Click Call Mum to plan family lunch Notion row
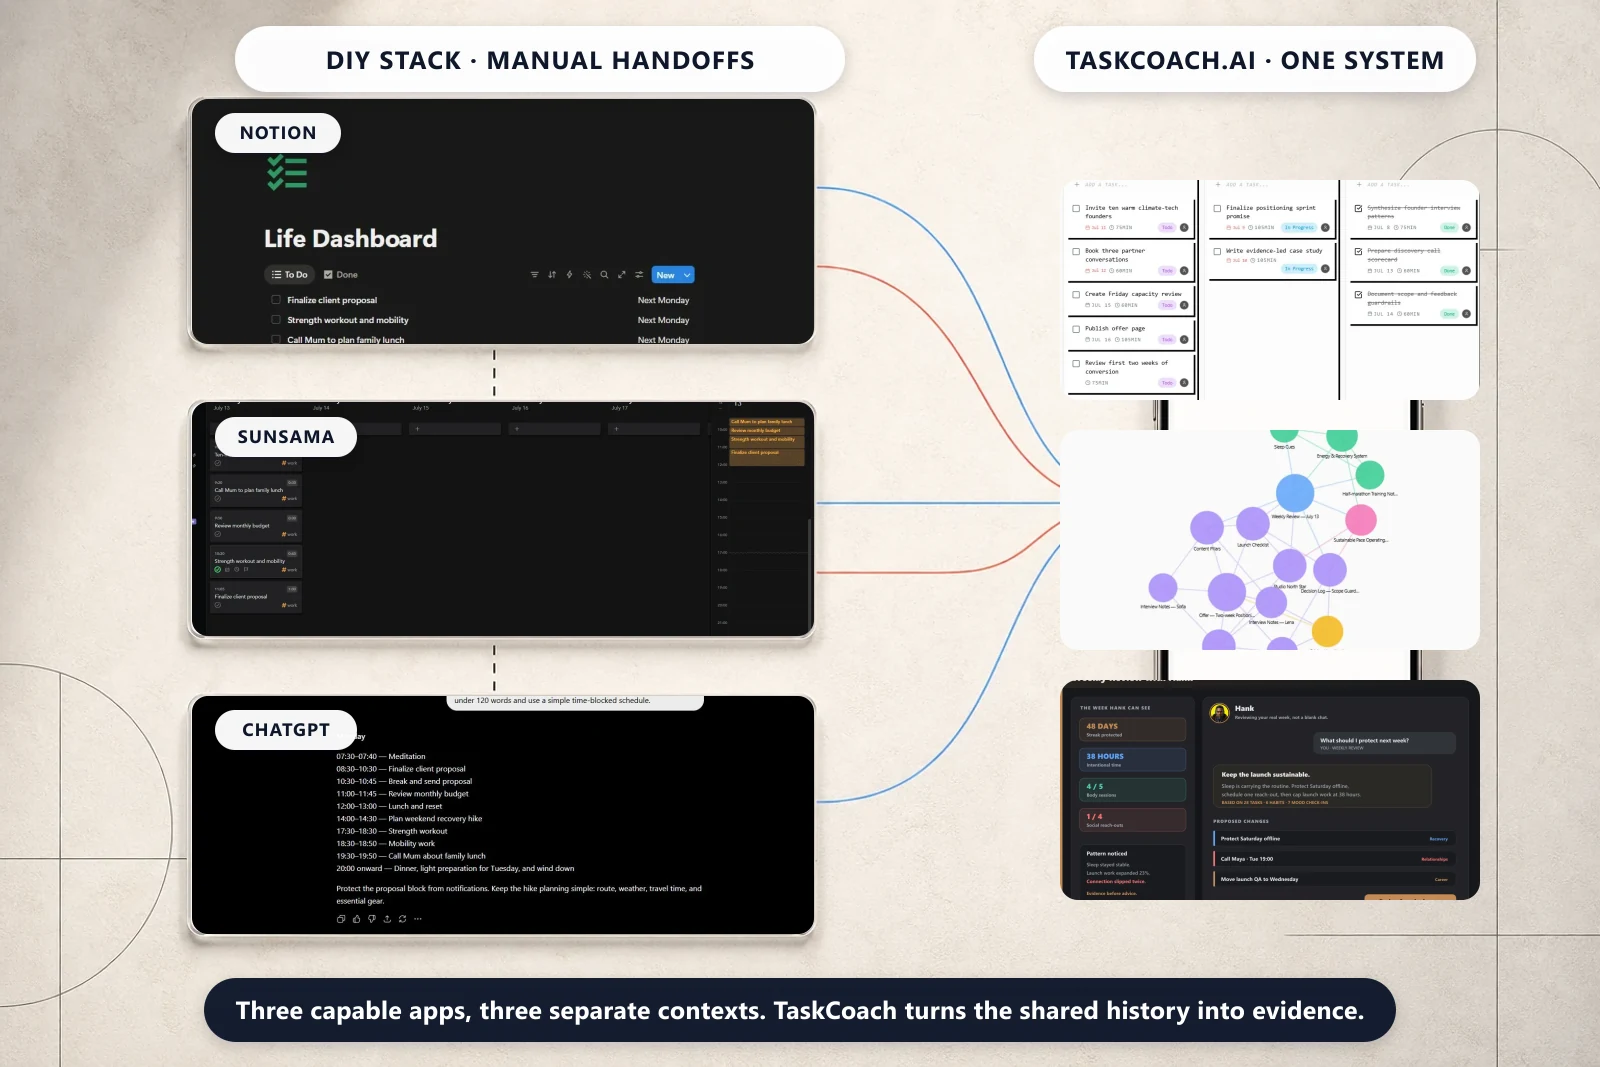 [480, 340]
